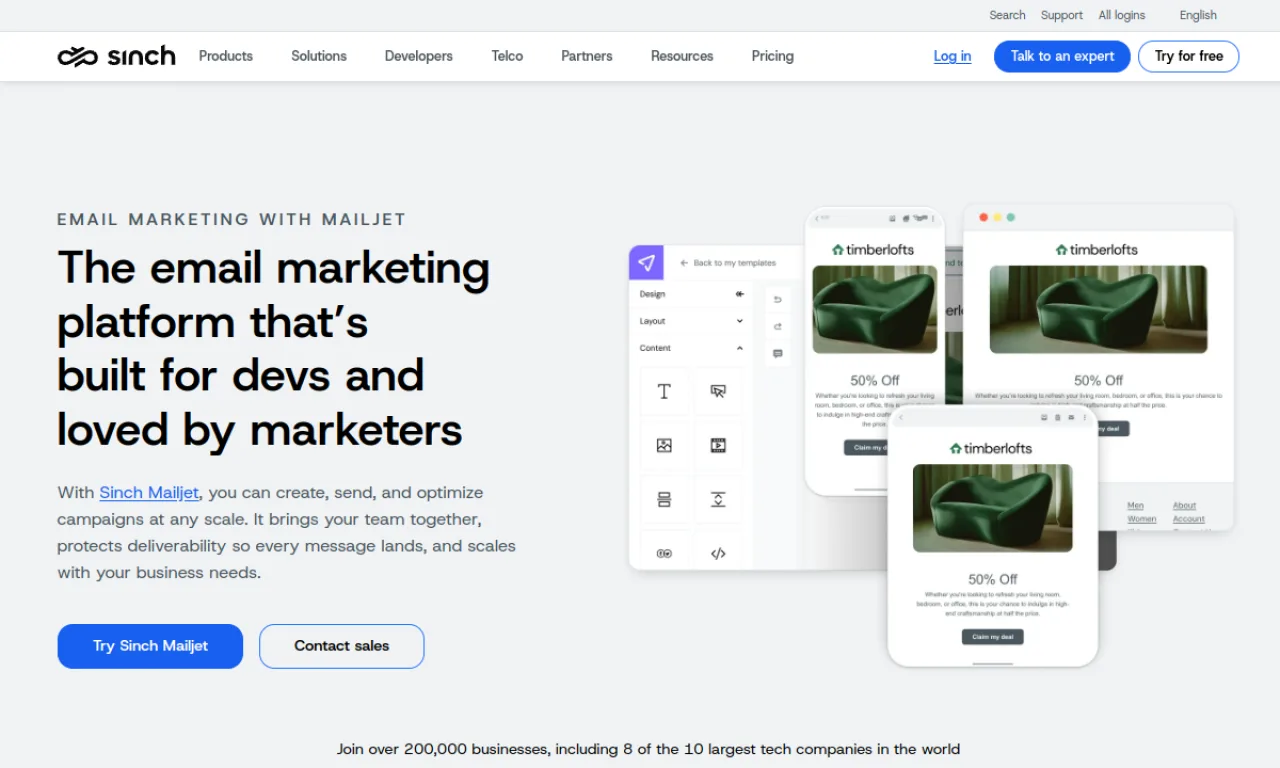
Task: Click the Sinch logo
Action: (x=116, y=56)
